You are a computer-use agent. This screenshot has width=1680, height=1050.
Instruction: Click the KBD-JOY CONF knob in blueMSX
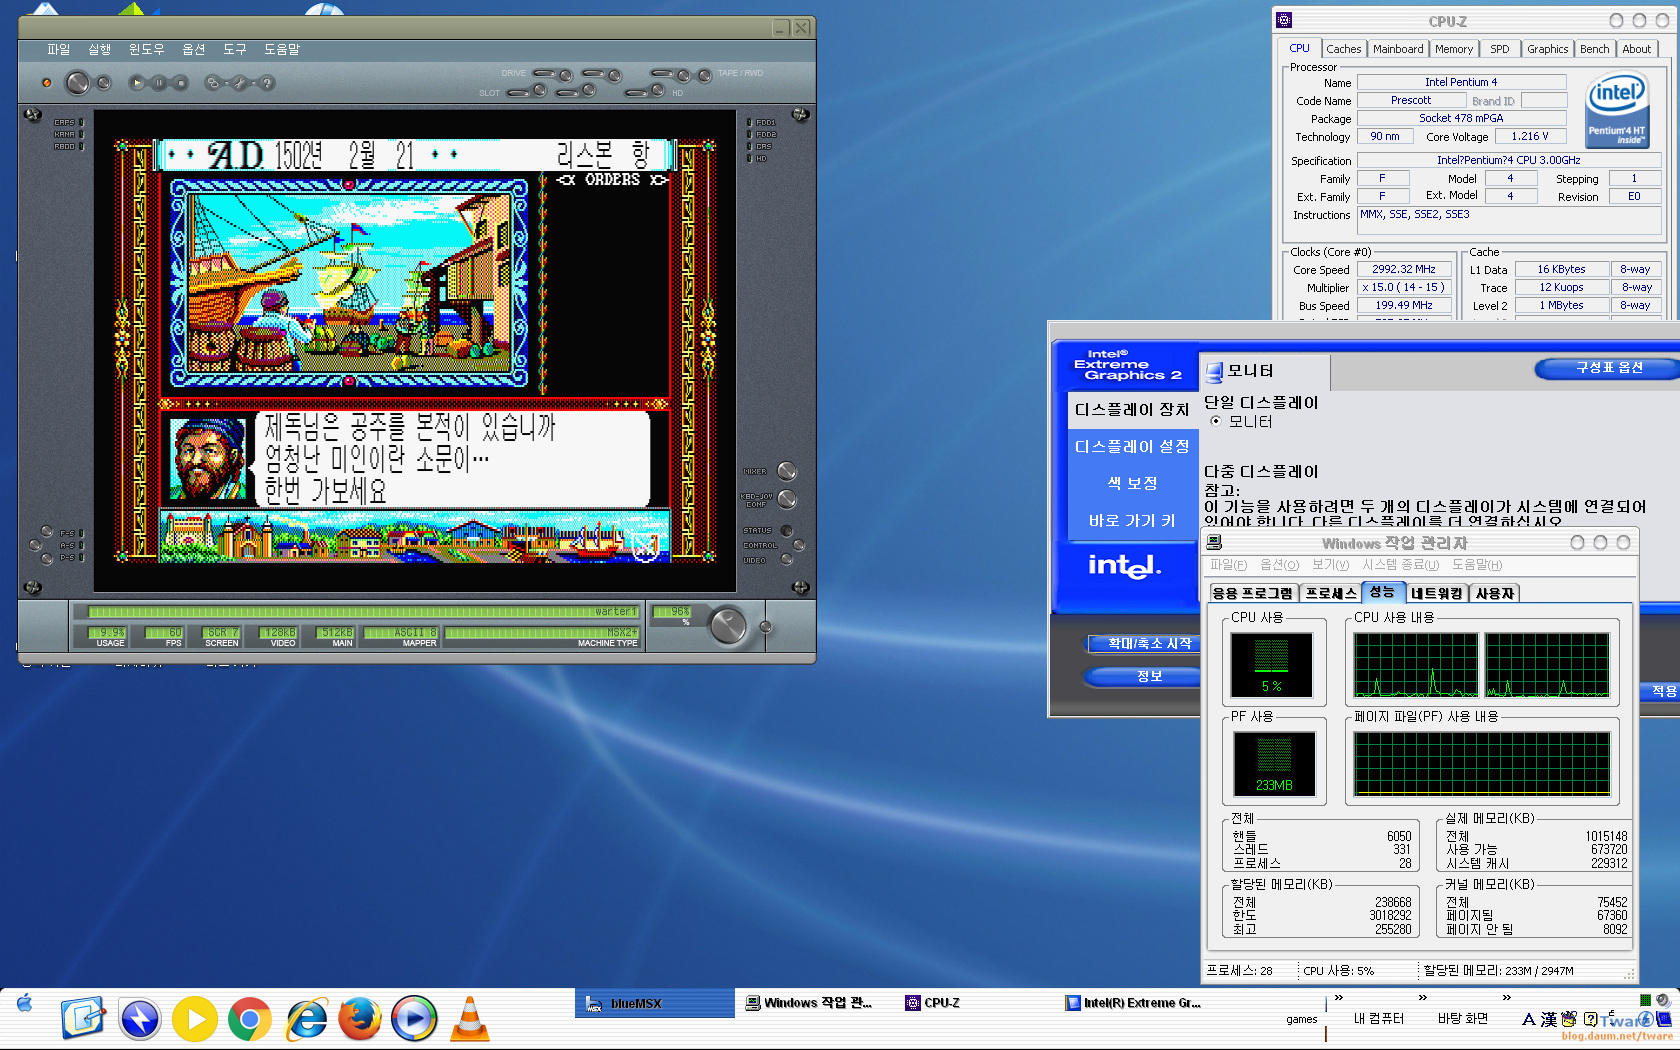tap(787, 499)
